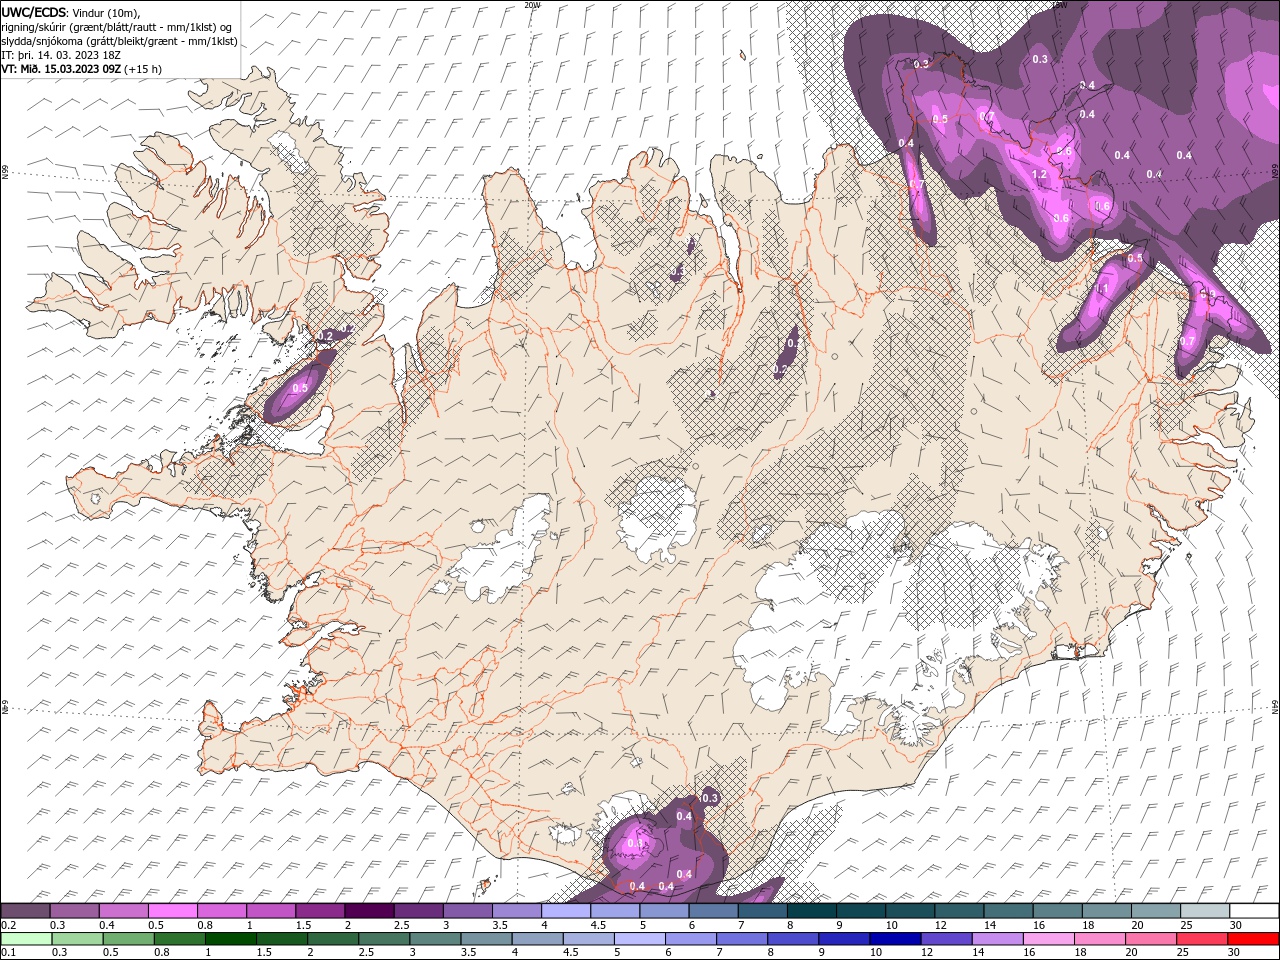Click the 'rigning/skúrir' legend description line

pyautogui.click(x=117, y=27)
